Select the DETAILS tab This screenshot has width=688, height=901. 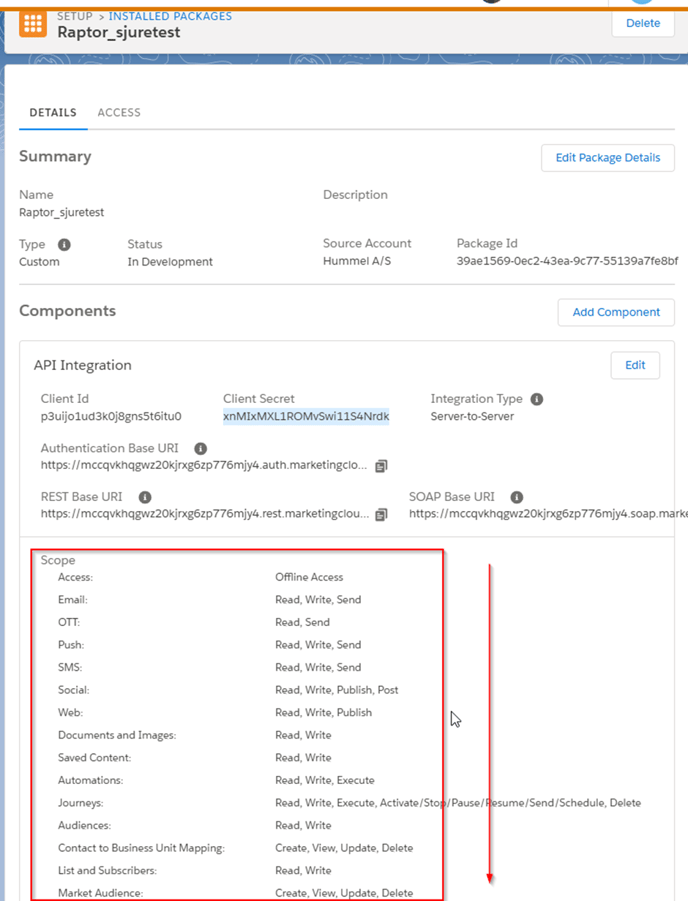(x=53, y=113)
